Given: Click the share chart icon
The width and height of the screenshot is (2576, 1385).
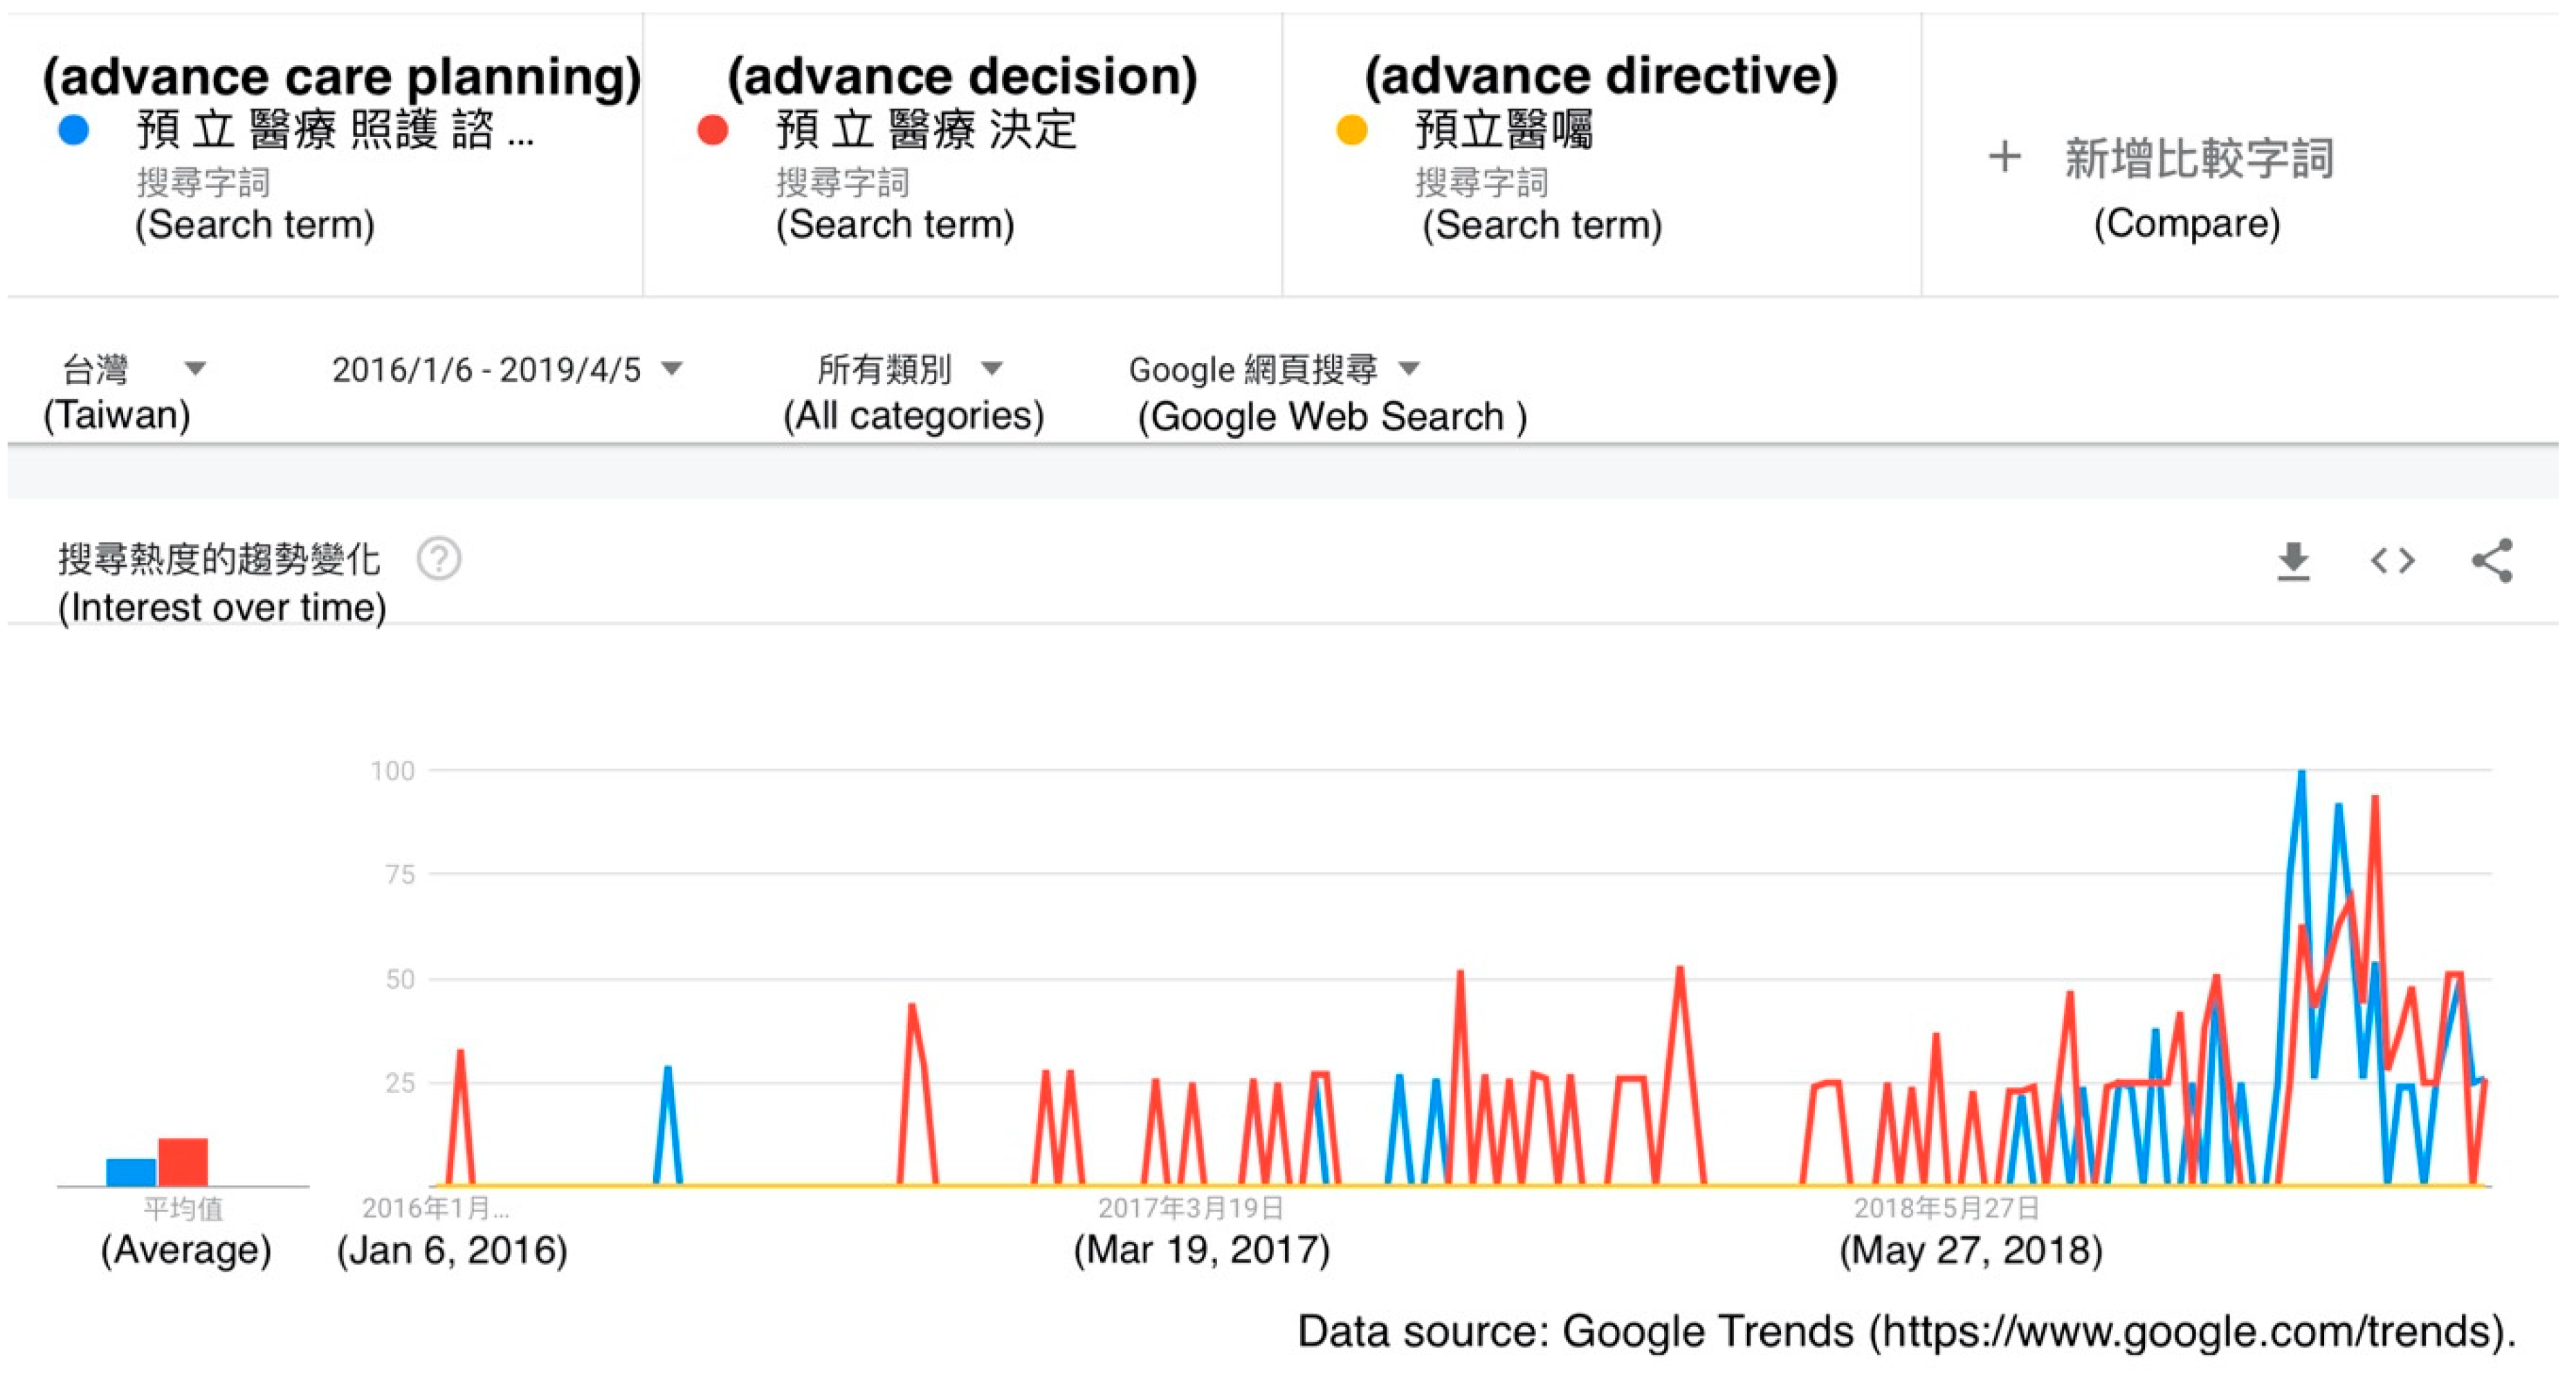Looking at the screenshot, I should tap(2491, 561).
